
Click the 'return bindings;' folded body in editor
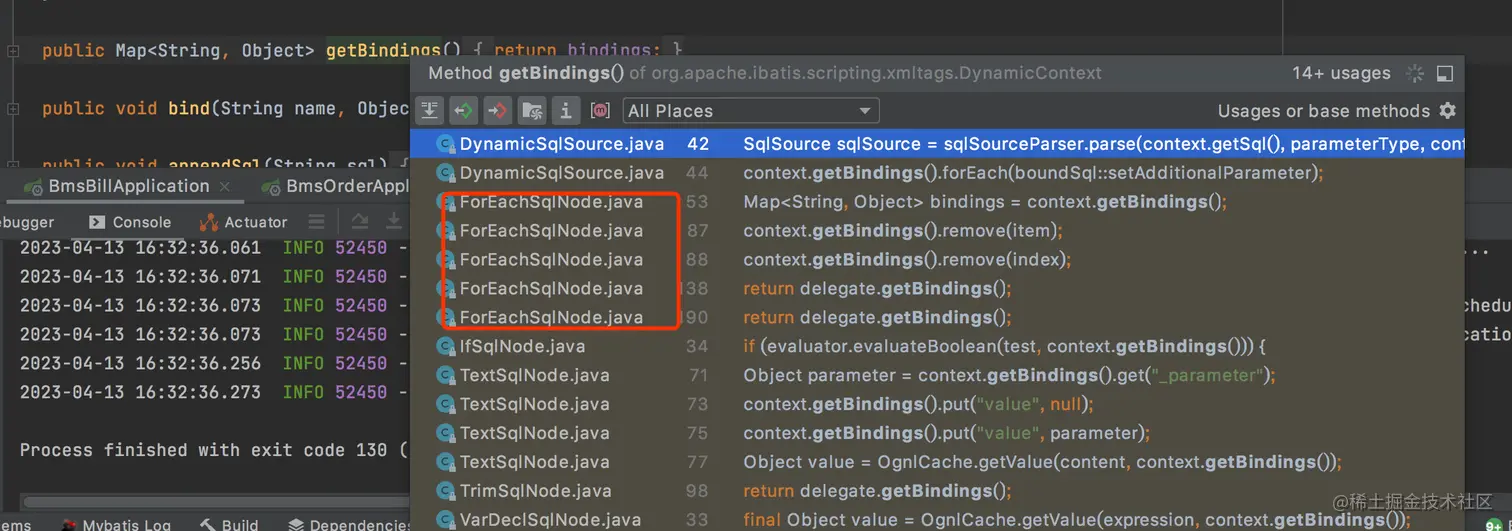point(577,50)
